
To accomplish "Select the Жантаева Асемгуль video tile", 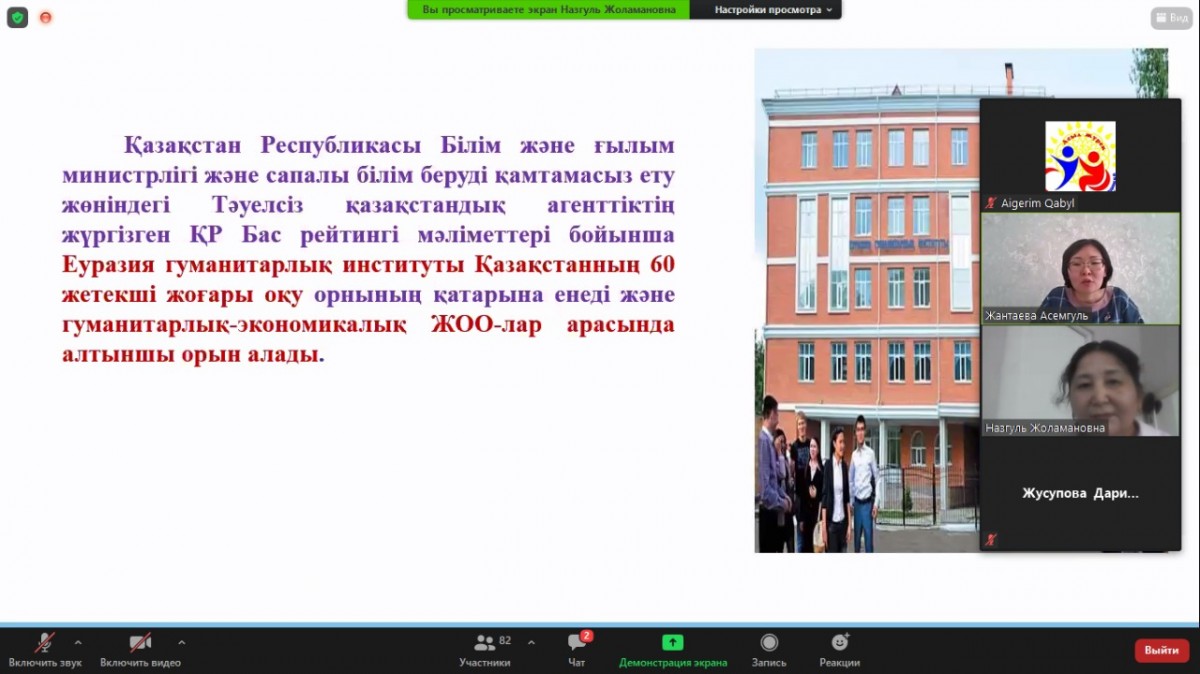I will (x=1080, y=268).
